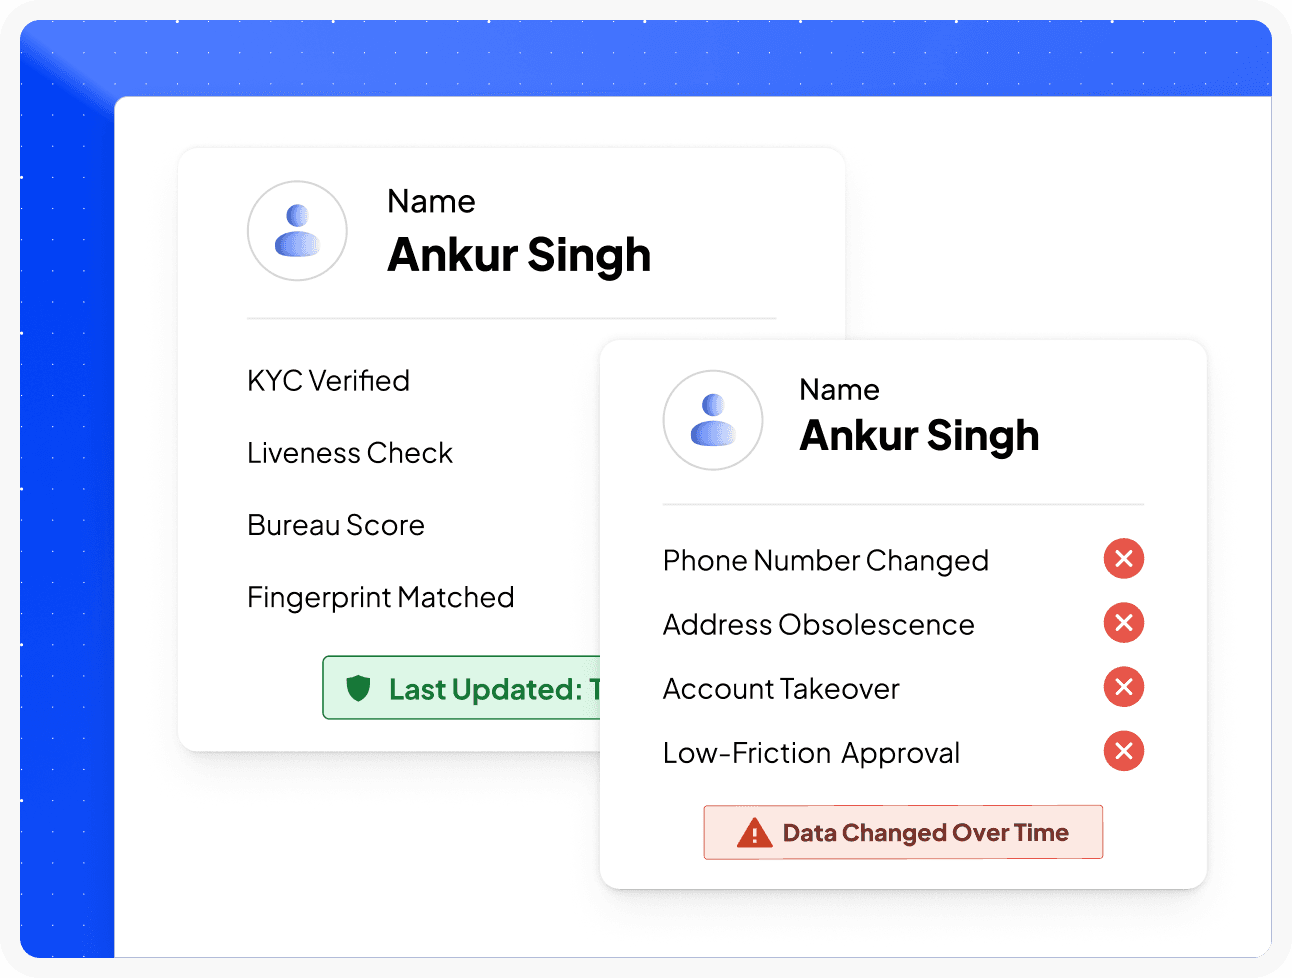Viewport: 1292px width, 978px height.
Task: Click the Data Changed Over Time badge
Action: 903,832
